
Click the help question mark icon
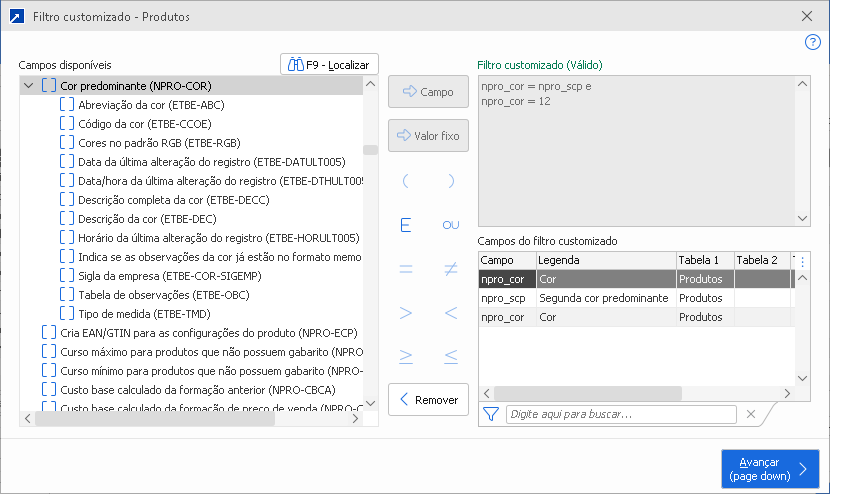click(x=813, y=42)
